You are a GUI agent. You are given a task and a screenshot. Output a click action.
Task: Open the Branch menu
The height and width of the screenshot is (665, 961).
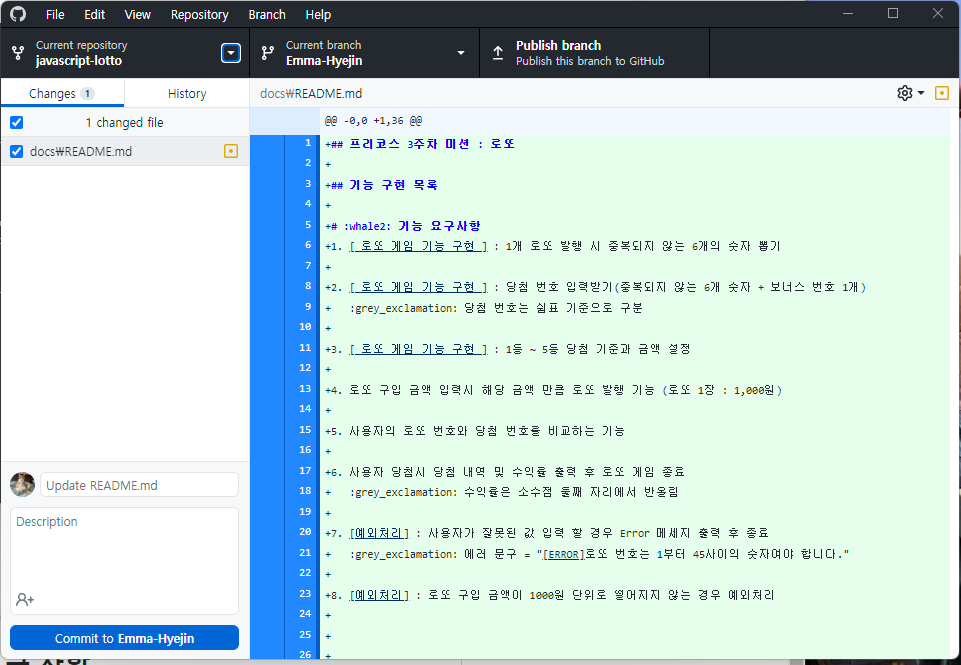tap(267, 14)
